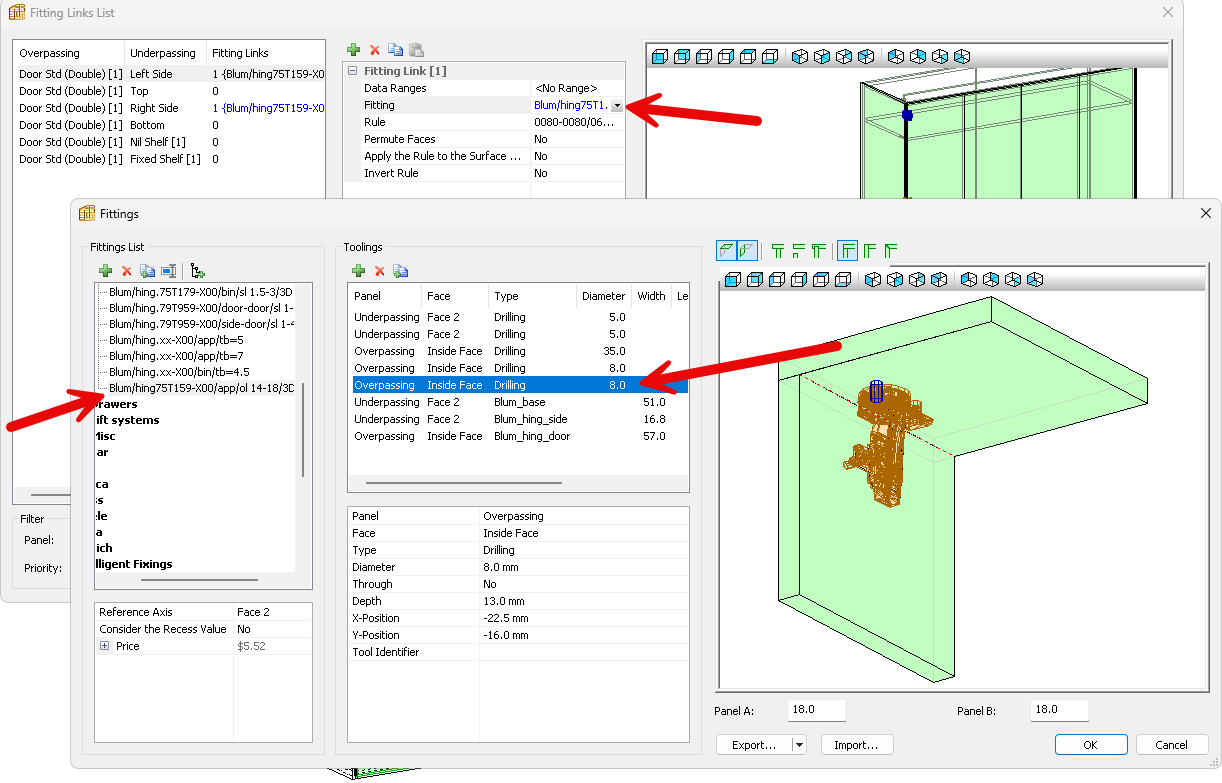Toggle the first panel visibility view button
The width and height of the screenshot is (1222, 783).
tap(727, 251)
